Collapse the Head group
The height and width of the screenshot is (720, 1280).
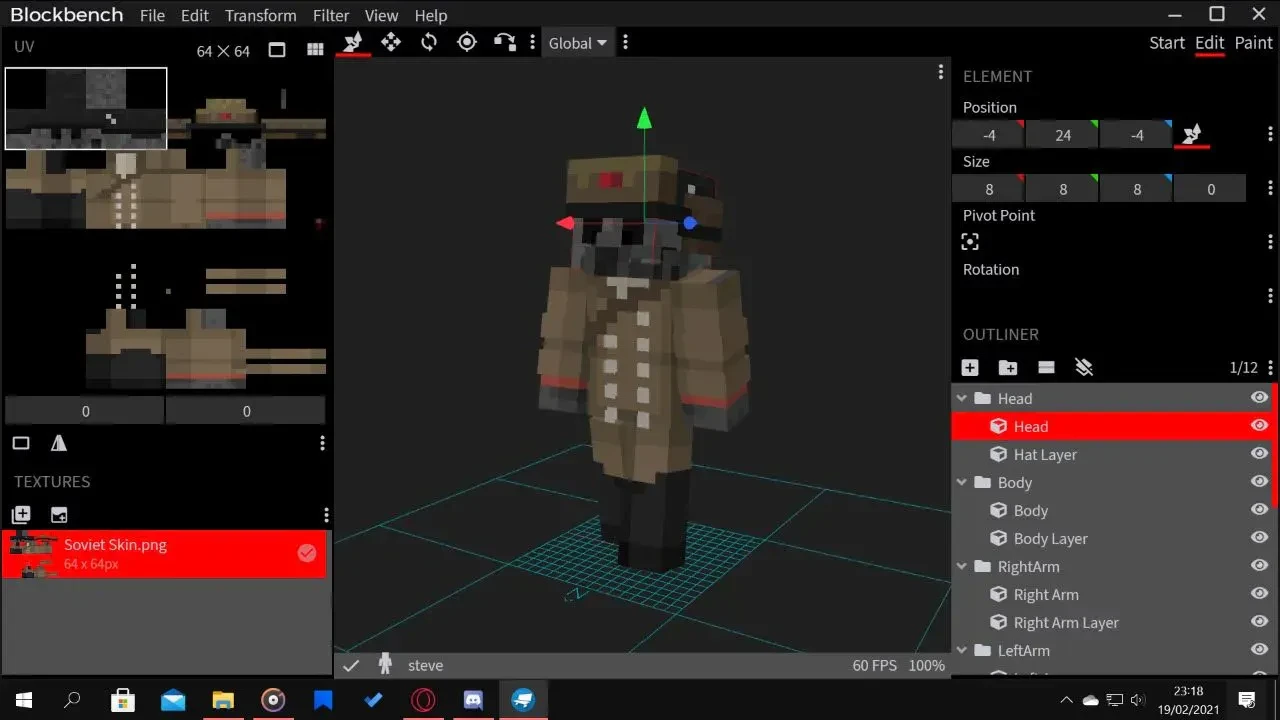pos(962,398)
